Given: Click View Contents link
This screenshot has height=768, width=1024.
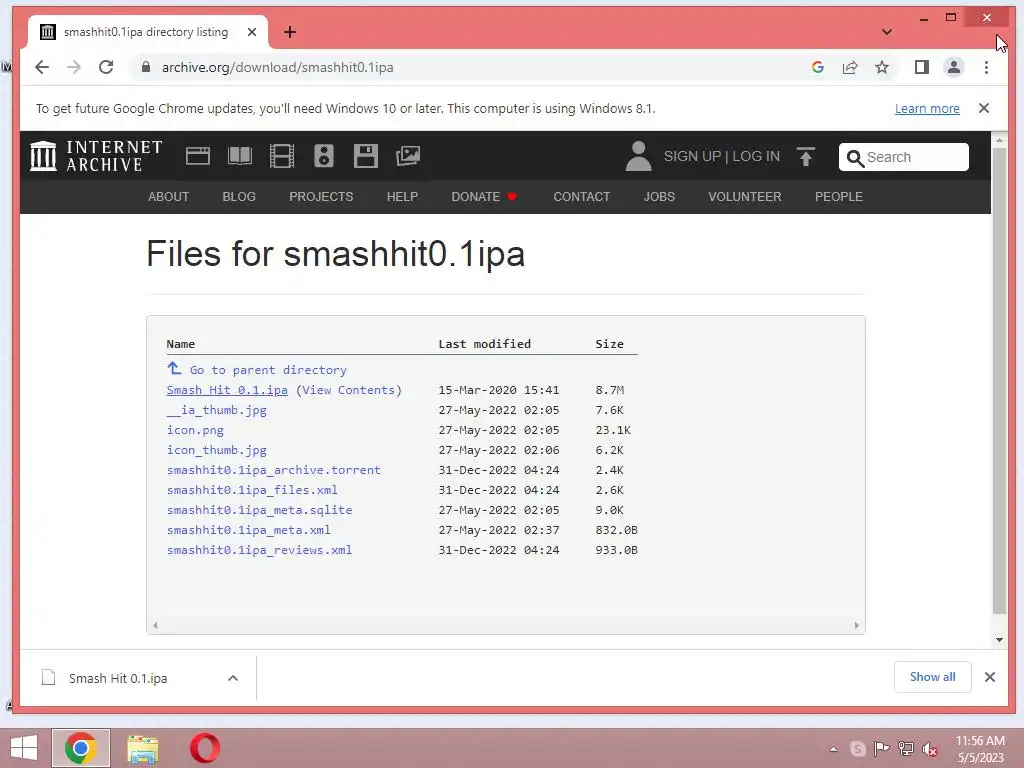Looking at the screenshot, I should [x=348, y=390].
